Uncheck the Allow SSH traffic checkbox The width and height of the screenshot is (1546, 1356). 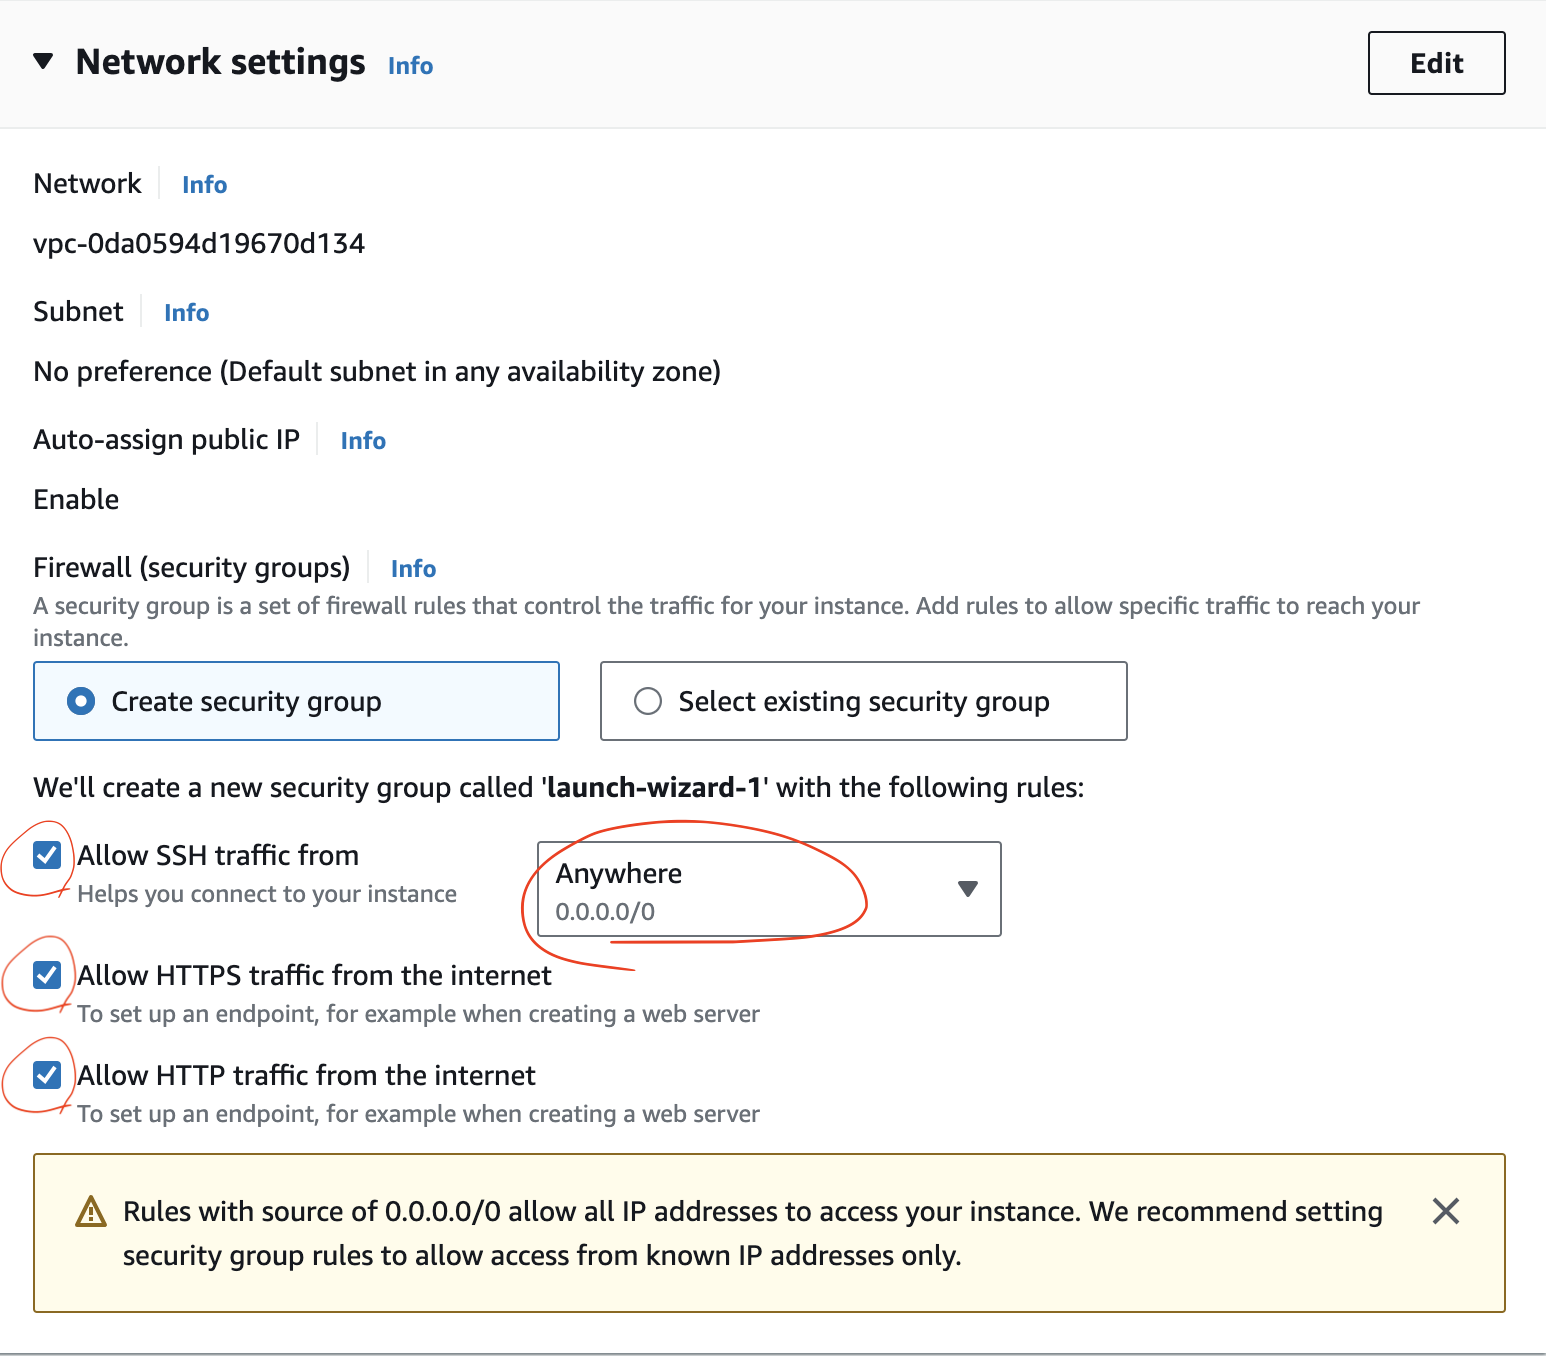point(47,855)
